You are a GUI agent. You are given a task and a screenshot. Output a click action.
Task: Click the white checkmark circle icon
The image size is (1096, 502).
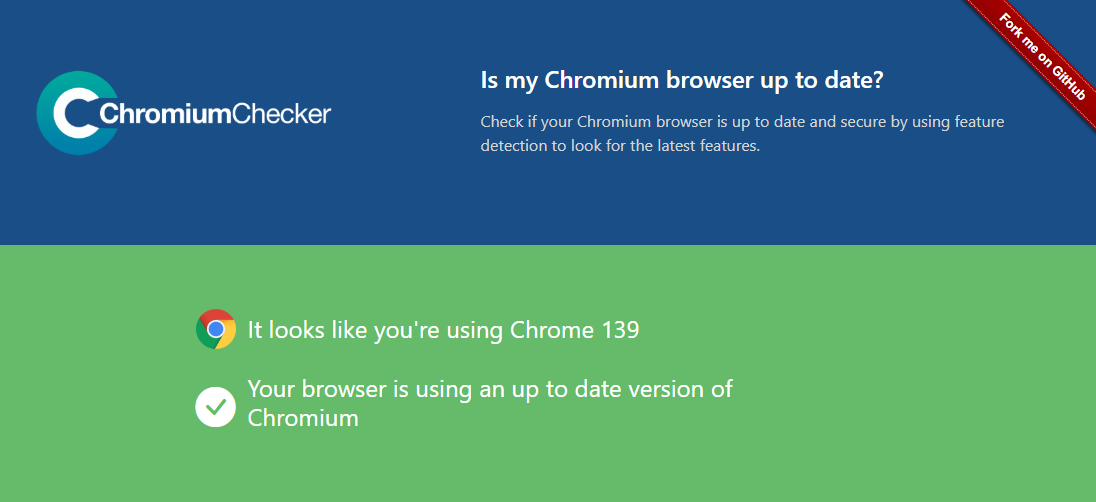click(x=215, y=406)
